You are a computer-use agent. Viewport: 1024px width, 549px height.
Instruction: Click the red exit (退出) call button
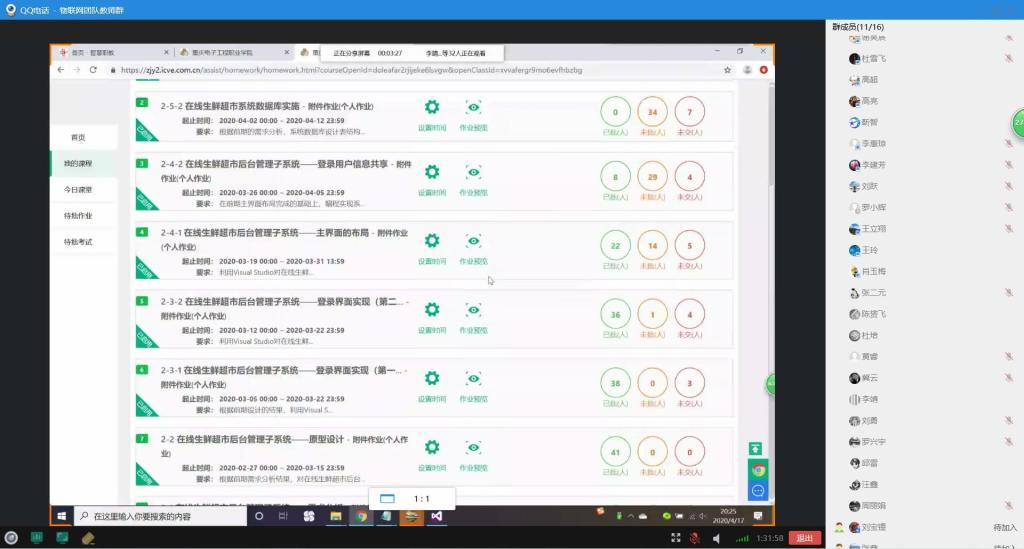(x=804, y=538)
